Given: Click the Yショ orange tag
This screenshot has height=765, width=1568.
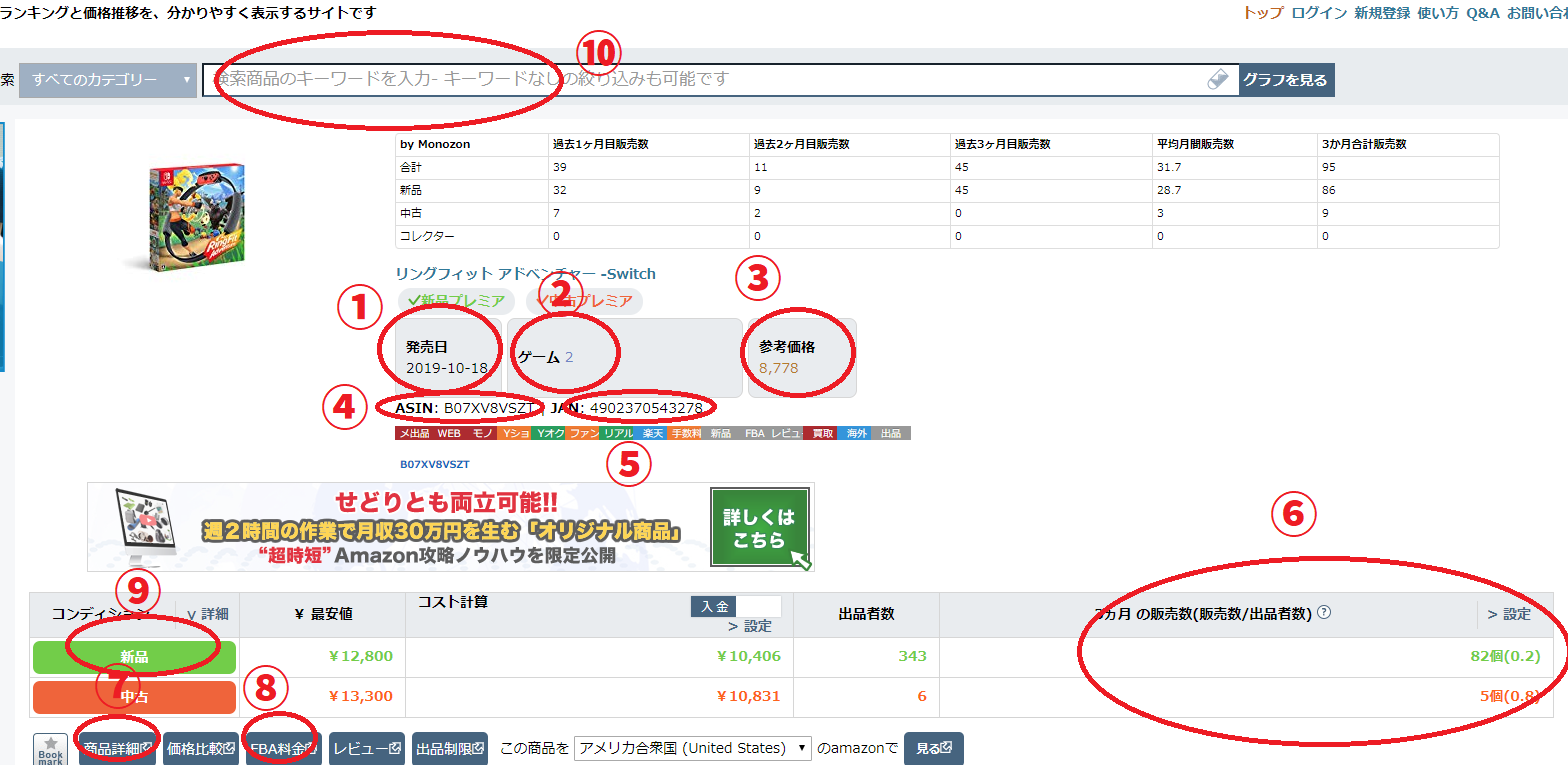Looking at the screenshot, I should coord(516,433).
